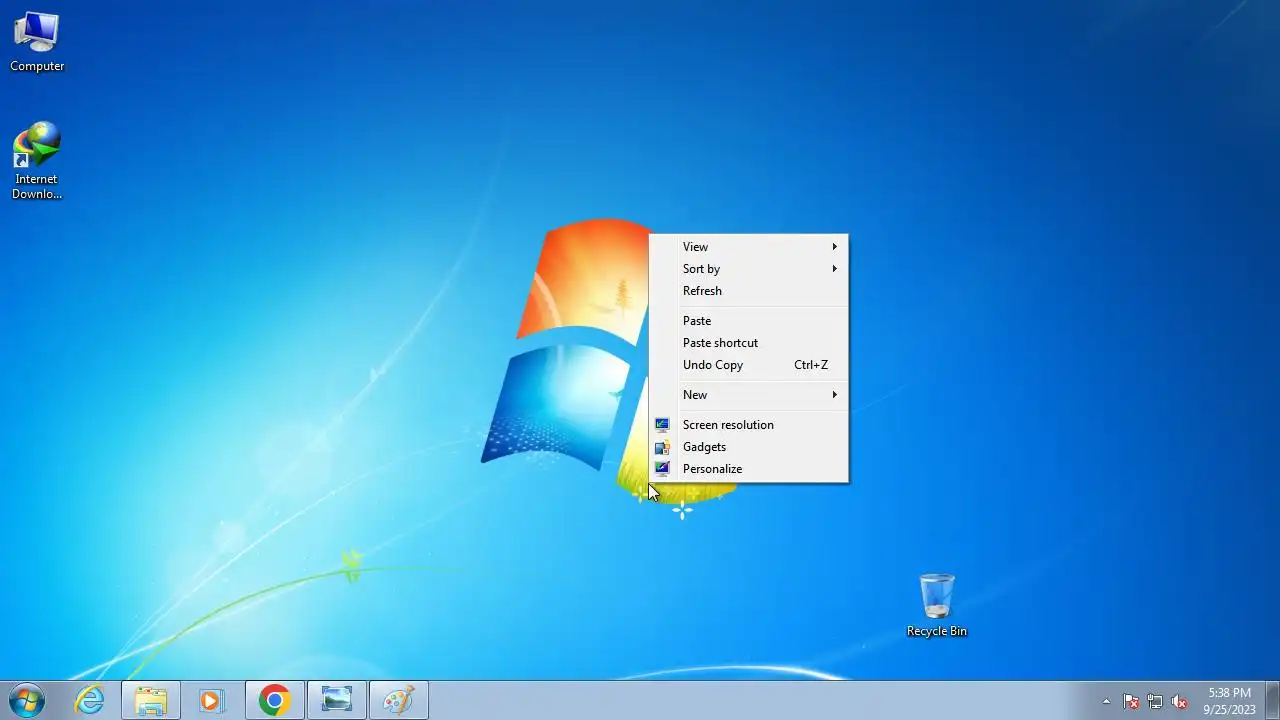Viewport: 1280px width, 720px height.
Task: Open the picture viewer taskbar item
Action: (337, 701)
